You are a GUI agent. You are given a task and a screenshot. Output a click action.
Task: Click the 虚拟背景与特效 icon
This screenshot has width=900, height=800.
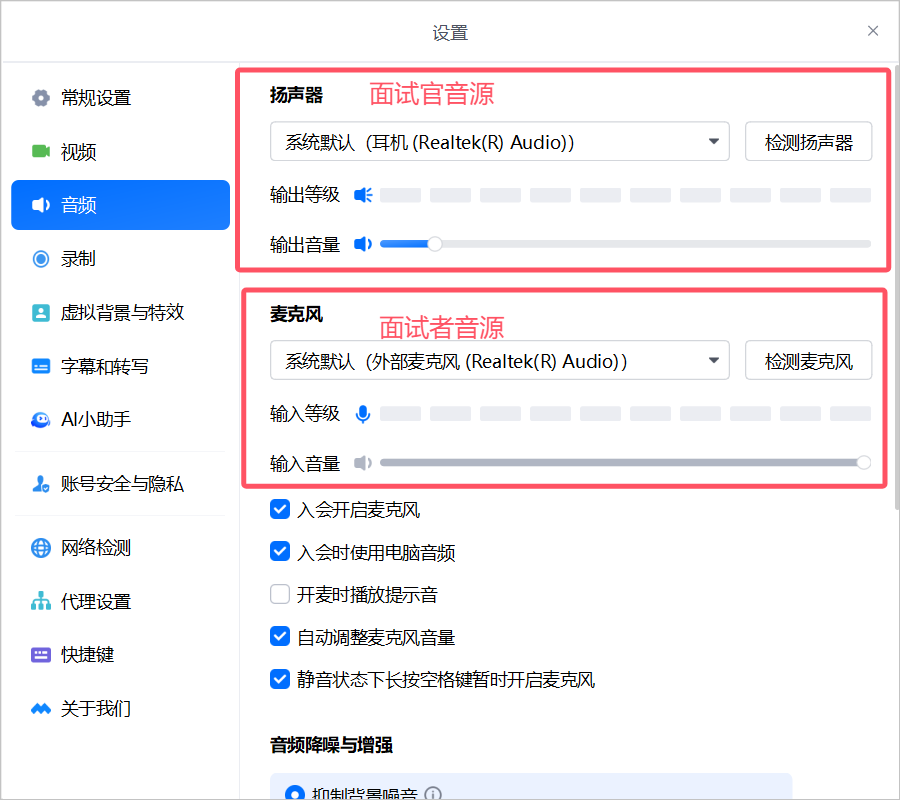(x=41, y=313)
